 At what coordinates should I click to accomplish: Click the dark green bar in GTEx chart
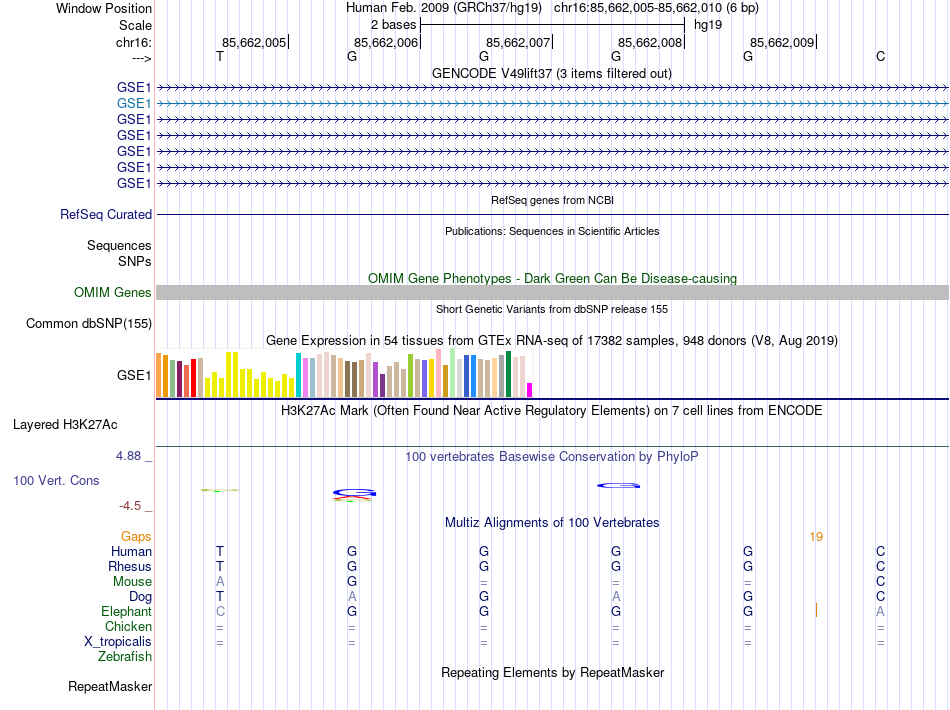508,374
